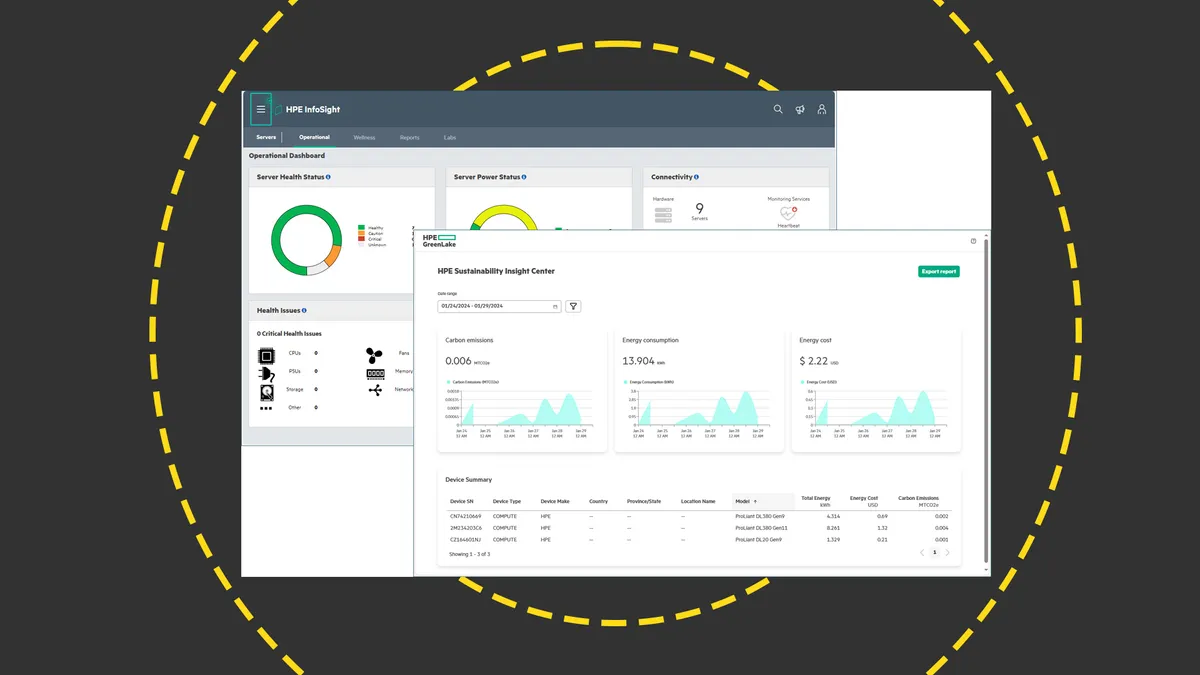1200x675 pixels.
Task: Sort table by the Model column header
Action: coord(746,501)
